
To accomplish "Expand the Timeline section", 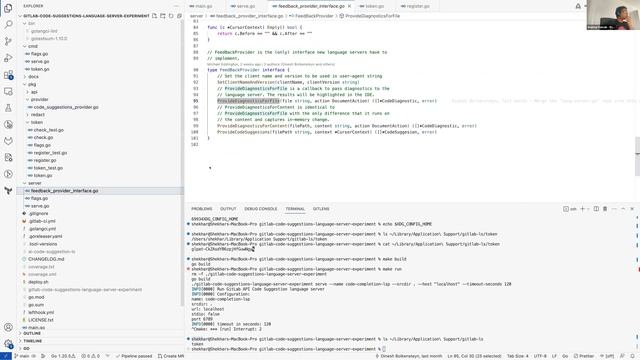I will coord(32,341).
